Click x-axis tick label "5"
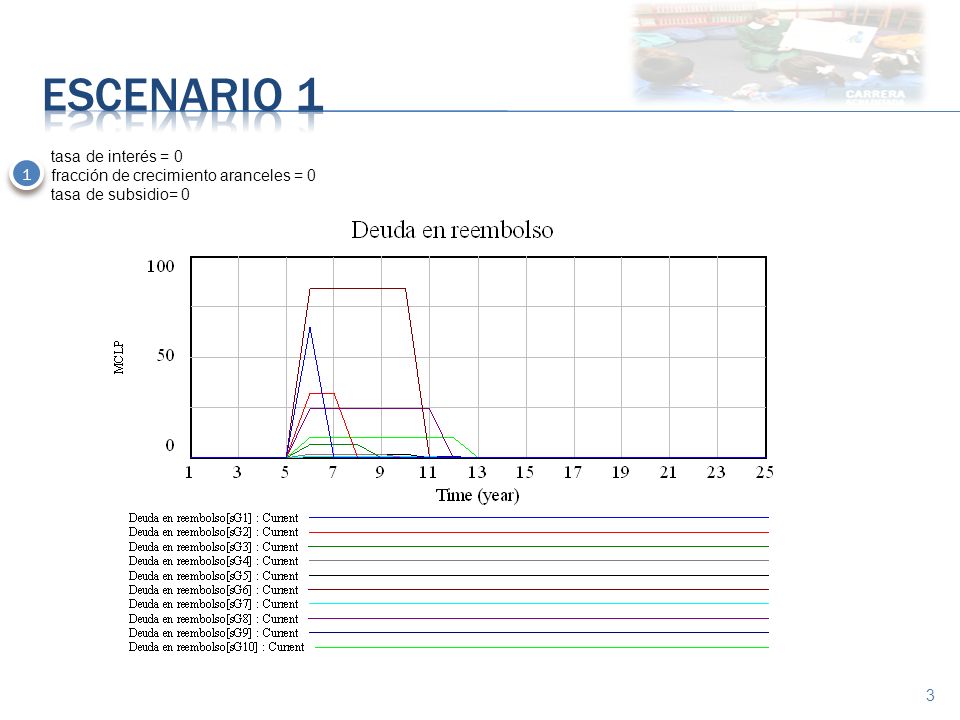 click(285, 472)
